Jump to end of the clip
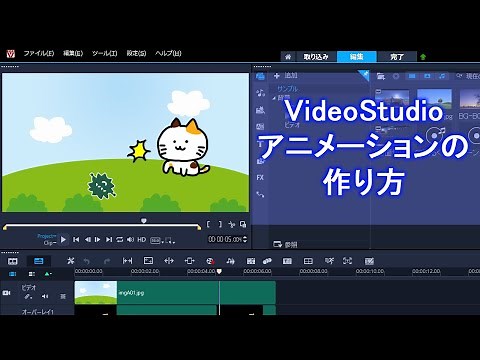 coord(109,239)
